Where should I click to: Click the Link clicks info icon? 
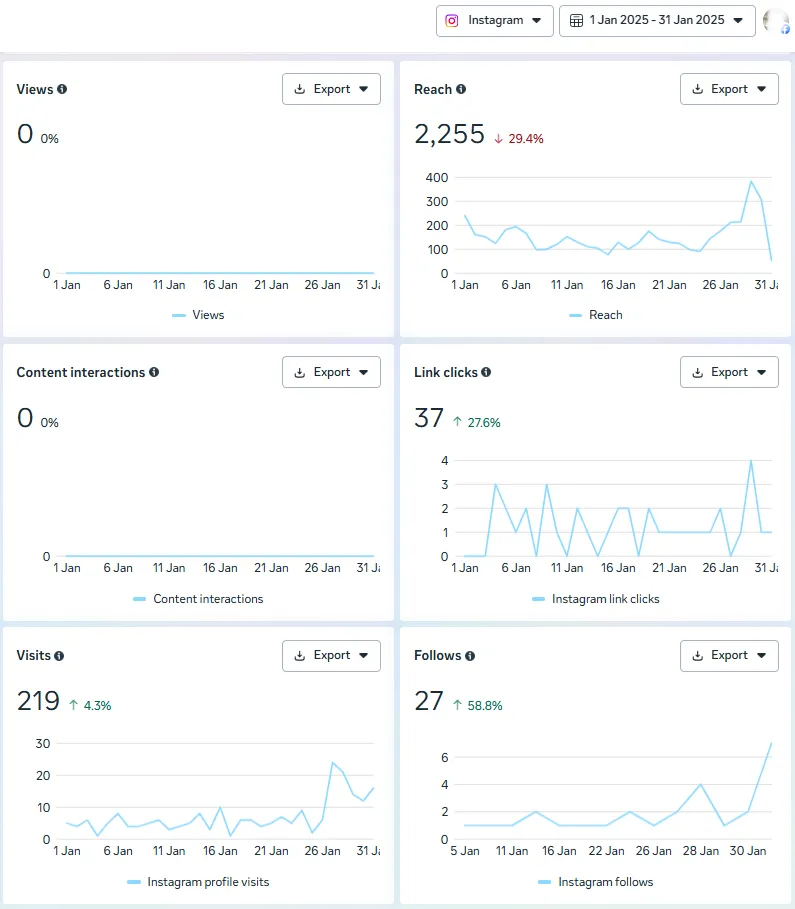486,372
